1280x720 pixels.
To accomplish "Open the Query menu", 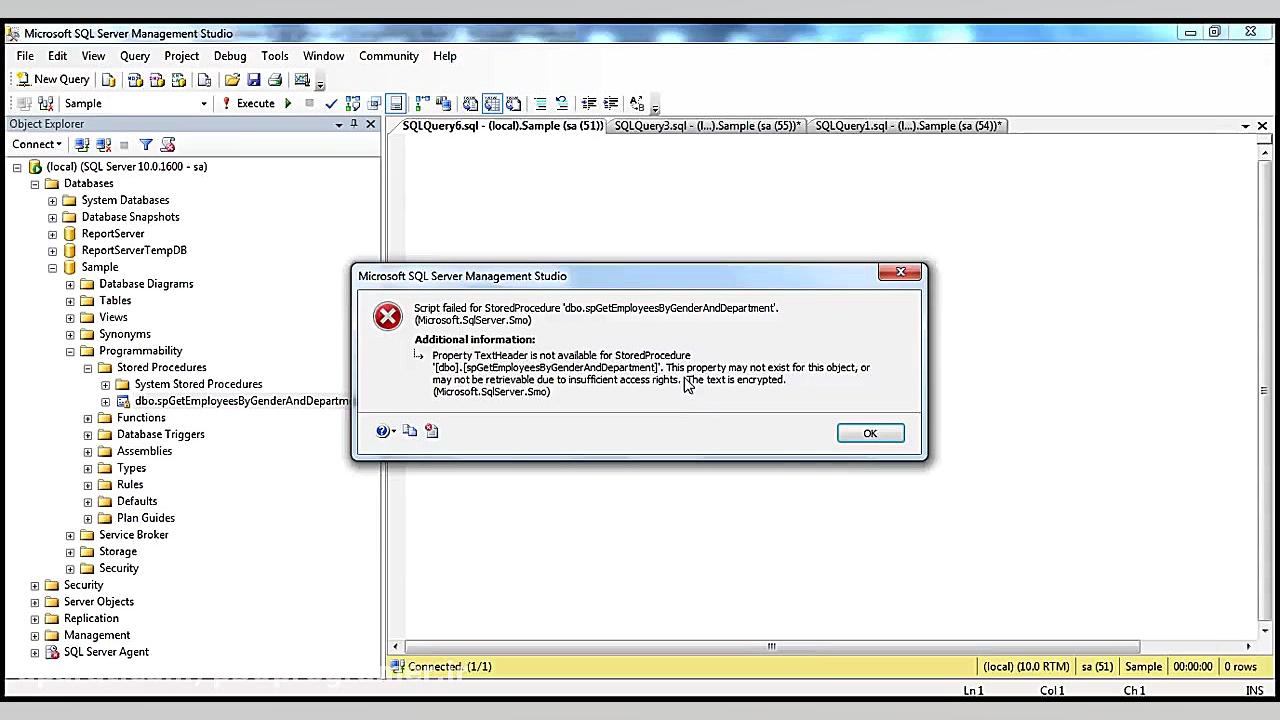I will (x=134, y=56).
